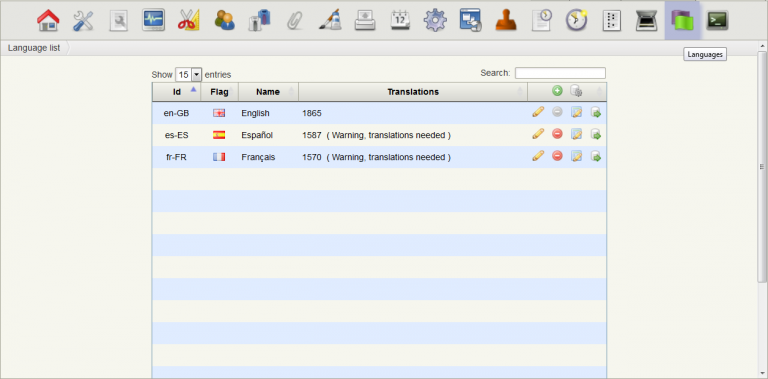Open the translations editor for English row

(576, 113)
